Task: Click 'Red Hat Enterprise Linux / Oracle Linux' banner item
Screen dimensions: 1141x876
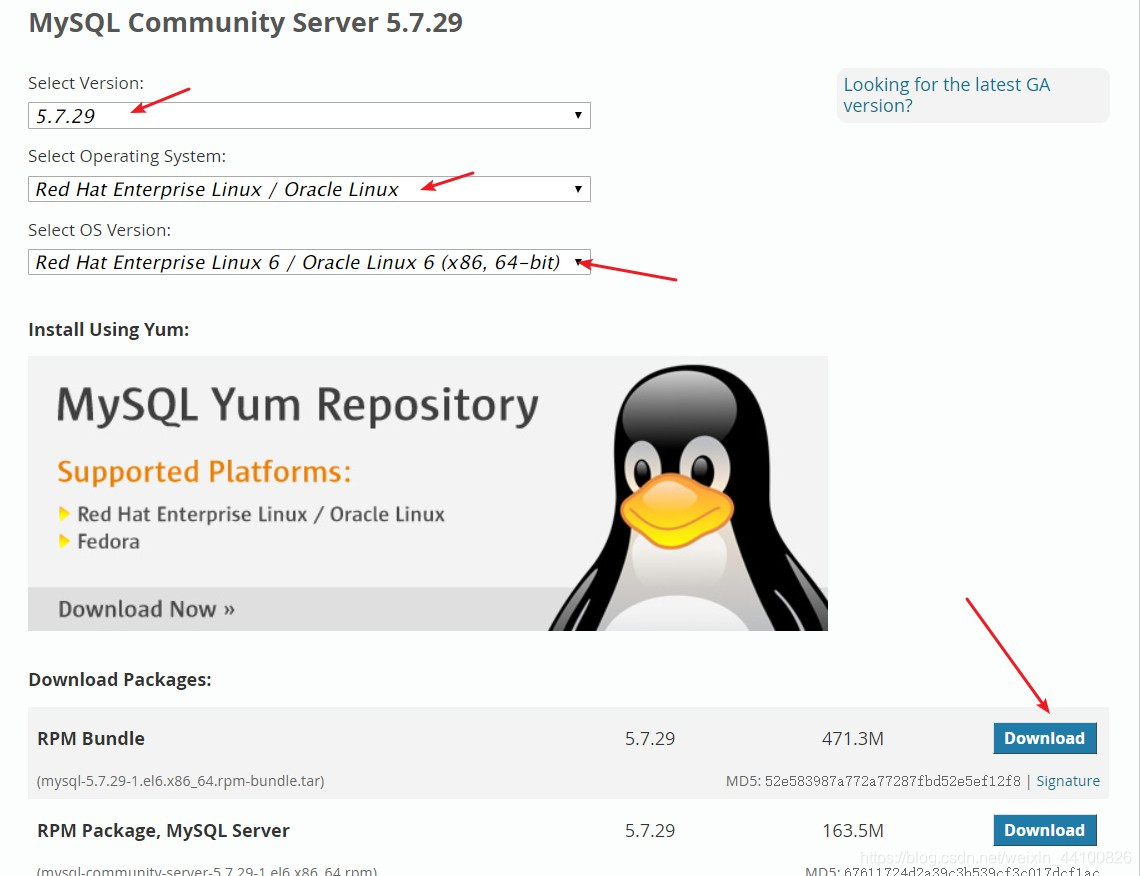Action: (261, 514)
